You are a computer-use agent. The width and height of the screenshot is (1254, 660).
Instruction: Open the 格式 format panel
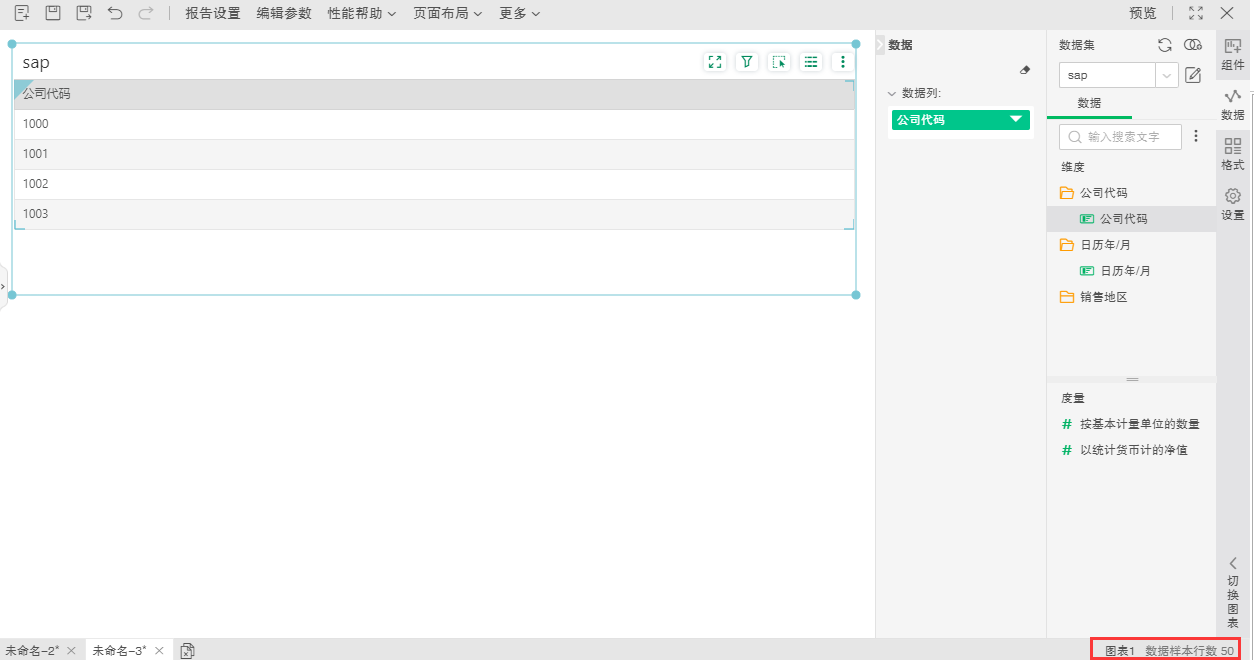pos(1233,154)
